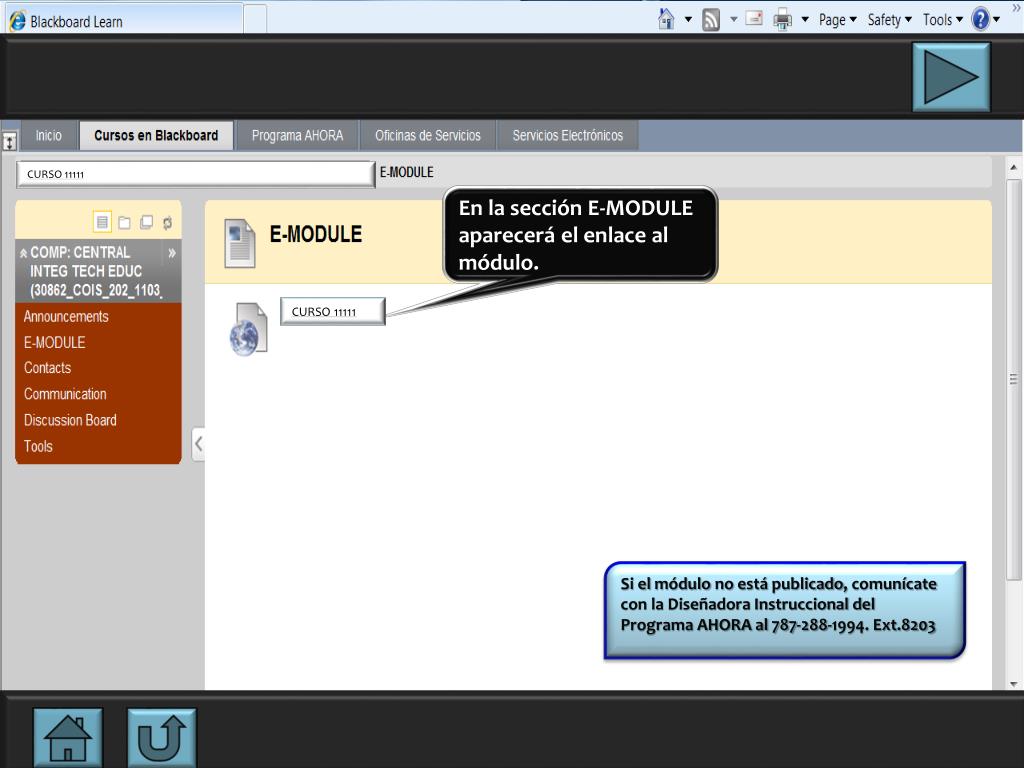The height and width of the screenshot is (768, 1024).
Task: Open Tools in course sidebar menu
Action: pyautogui.click(x=39, y=446)
